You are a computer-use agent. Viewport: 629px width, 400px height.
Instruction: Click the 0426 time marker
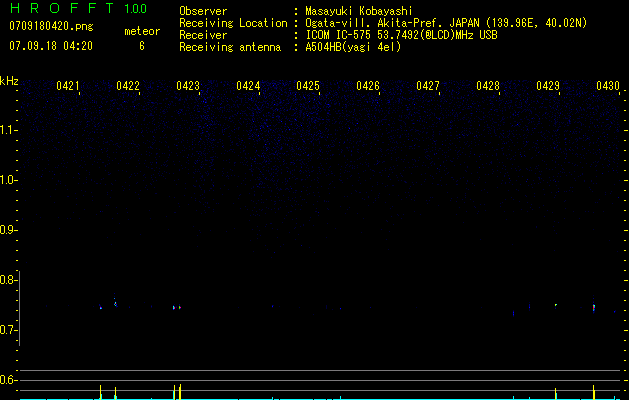(368, 86)
